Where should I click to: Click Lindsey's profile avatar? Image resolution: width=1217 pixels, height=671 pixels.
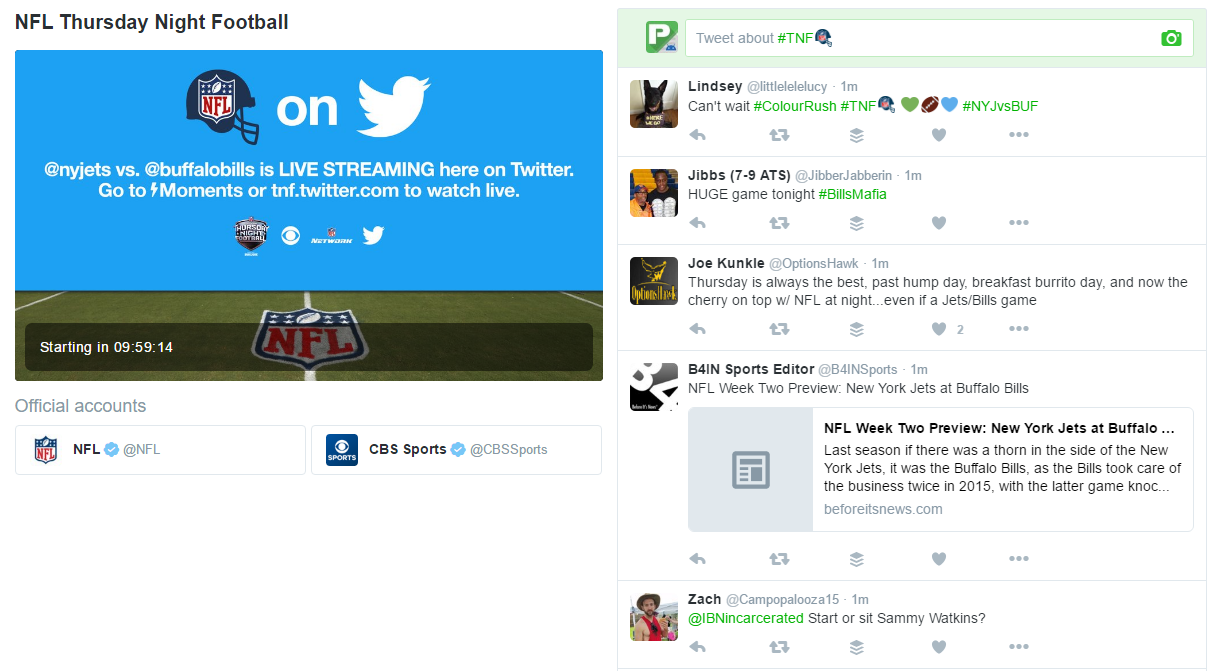654,103
